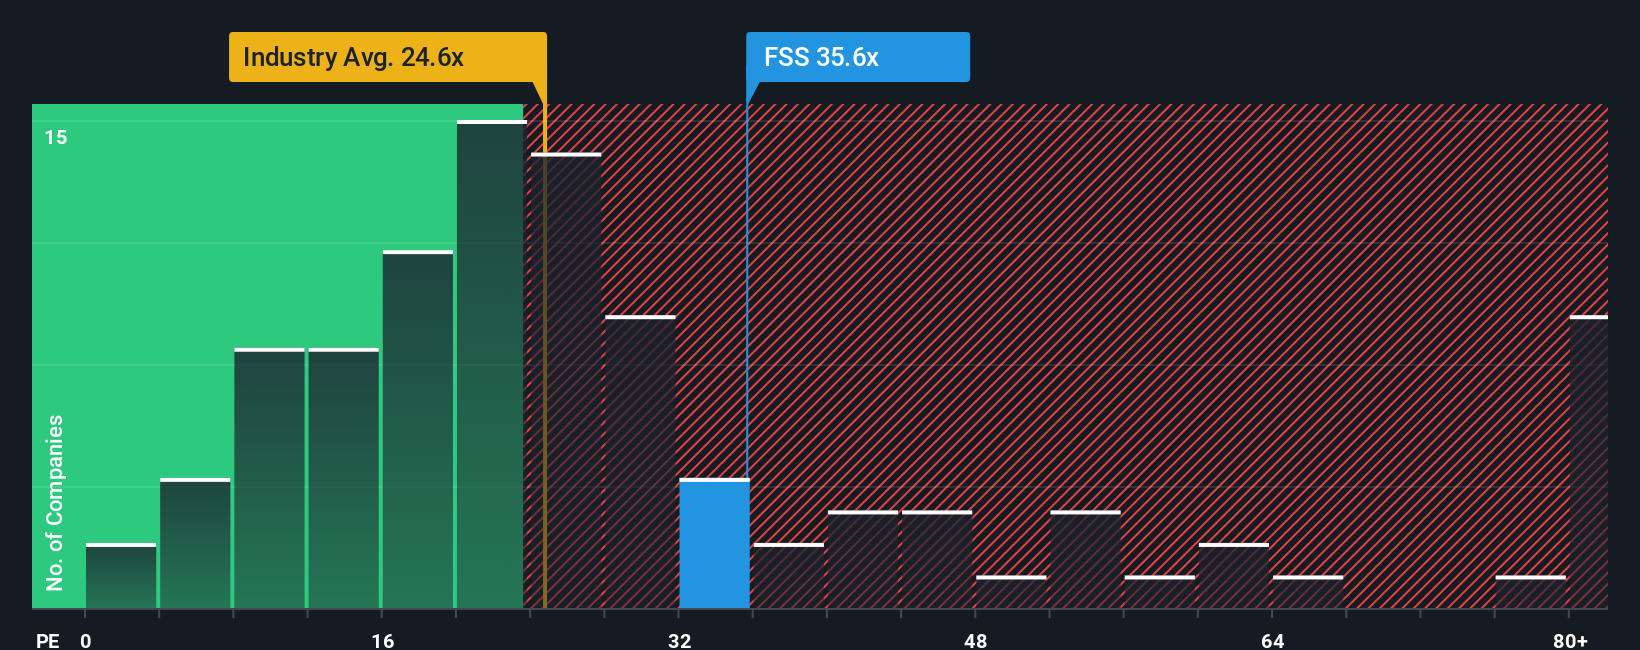Click the PE axis title
The height and width of the screenshot is (650, 1640).
click(47, 640)
